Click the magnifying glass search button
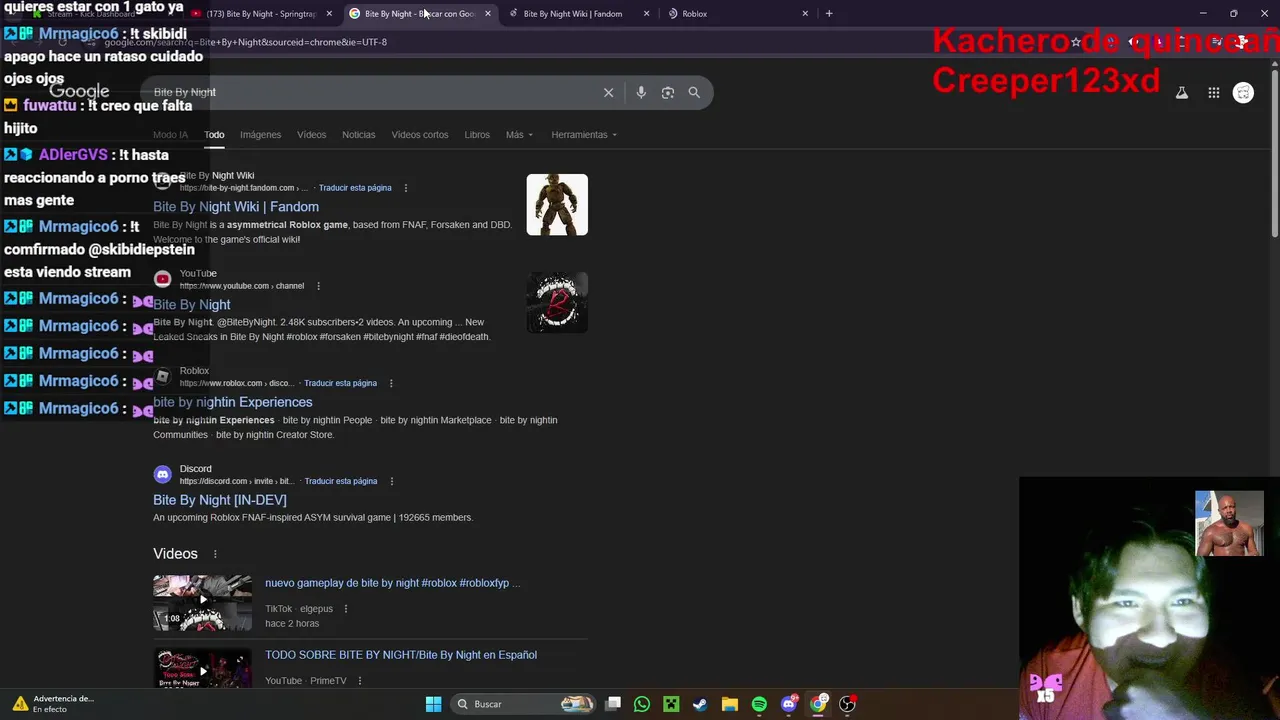 point(694,92)
